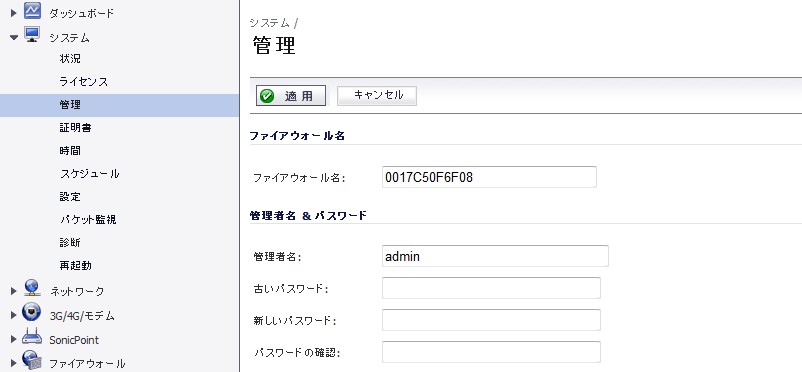Click the 管理者名 admin input field

click(495, 256)
